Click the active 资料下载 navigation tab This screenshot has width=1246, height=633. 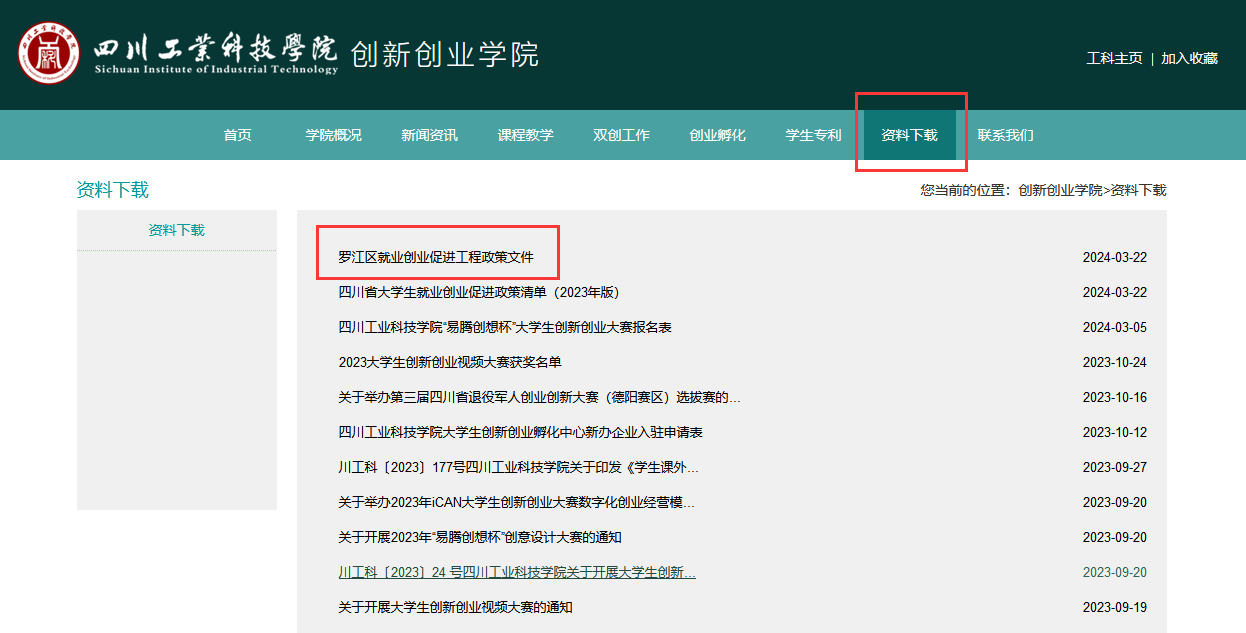pyautogui.click(x=909, y=135)
